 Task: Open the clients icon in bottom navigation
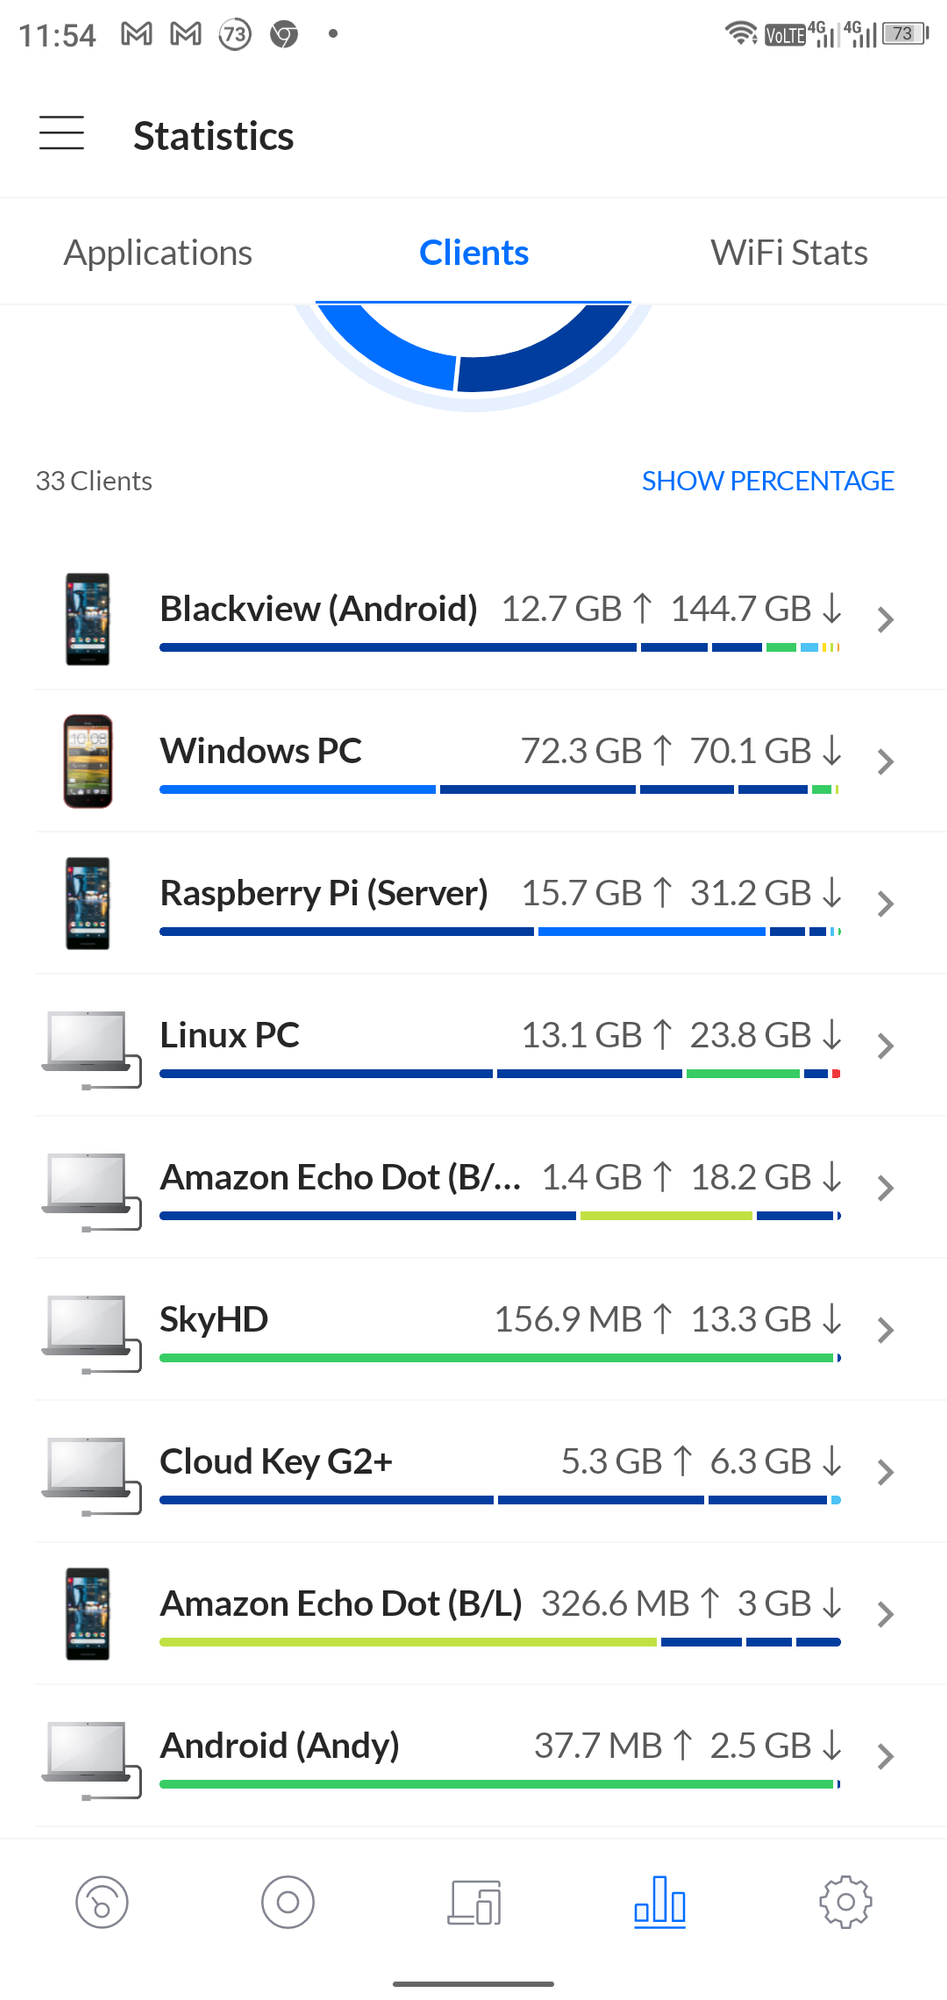click(x=474, y=1902)
